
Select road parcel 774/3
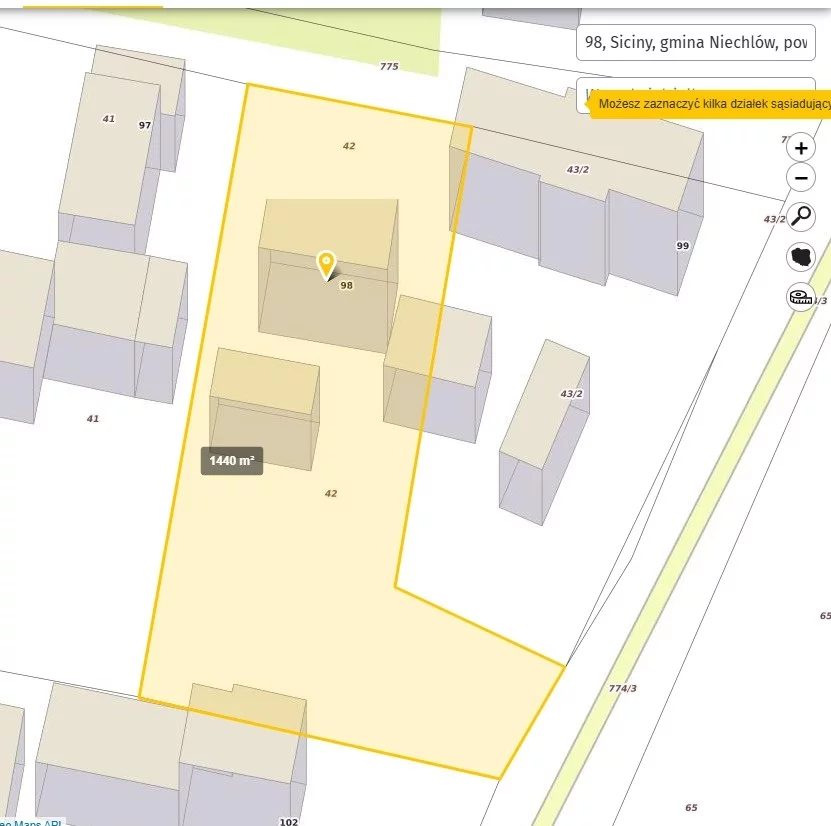(x=622, y=688)
